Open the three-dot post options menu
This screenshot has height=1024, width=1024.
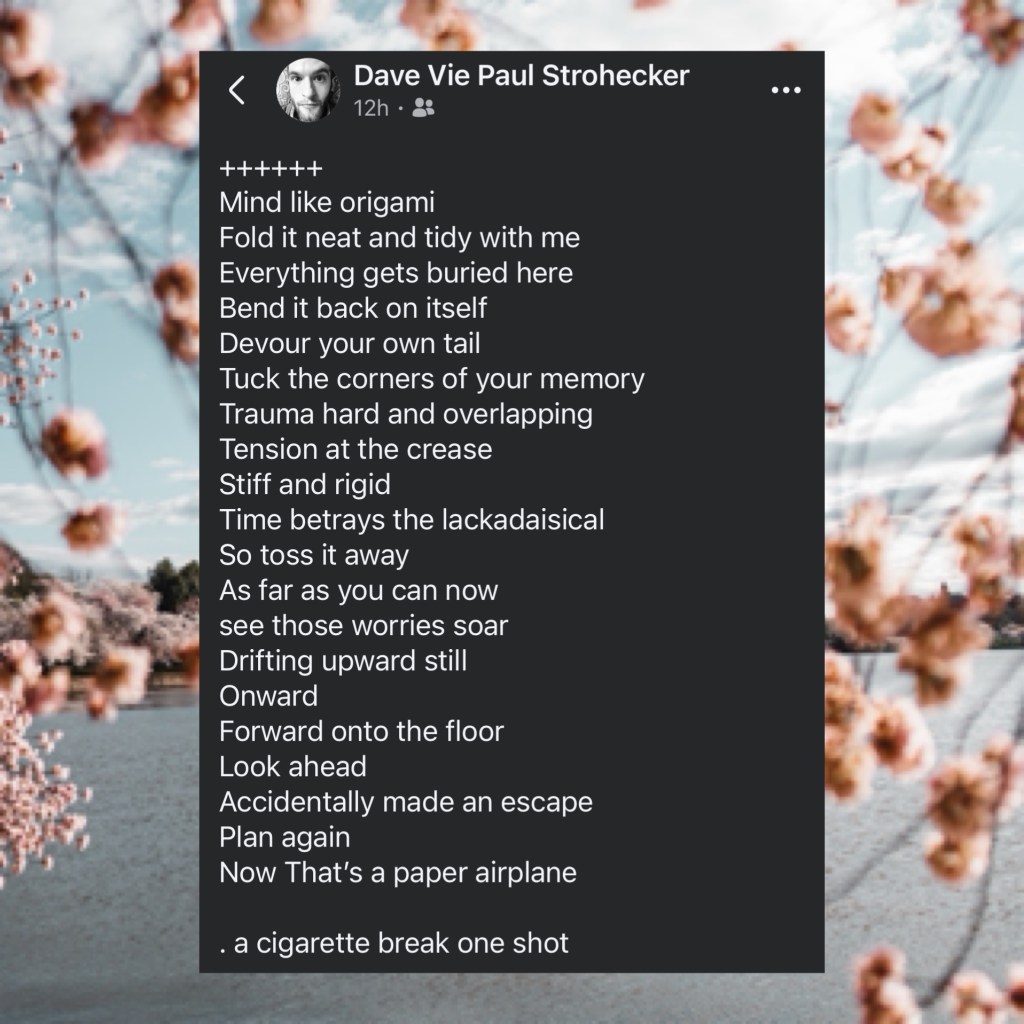point(786,90)
